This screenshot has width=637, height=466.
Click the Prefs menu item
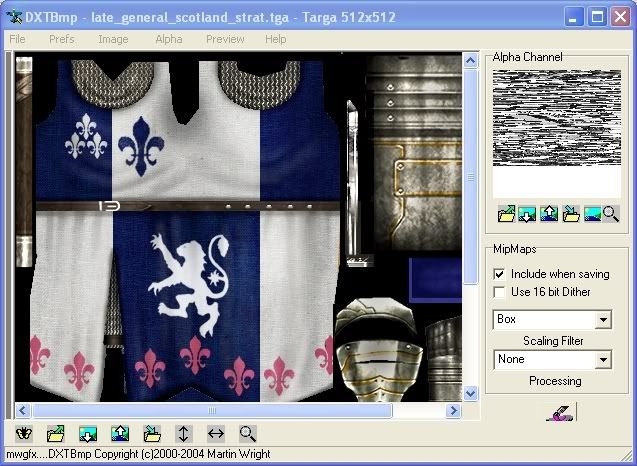coord(61,39)
